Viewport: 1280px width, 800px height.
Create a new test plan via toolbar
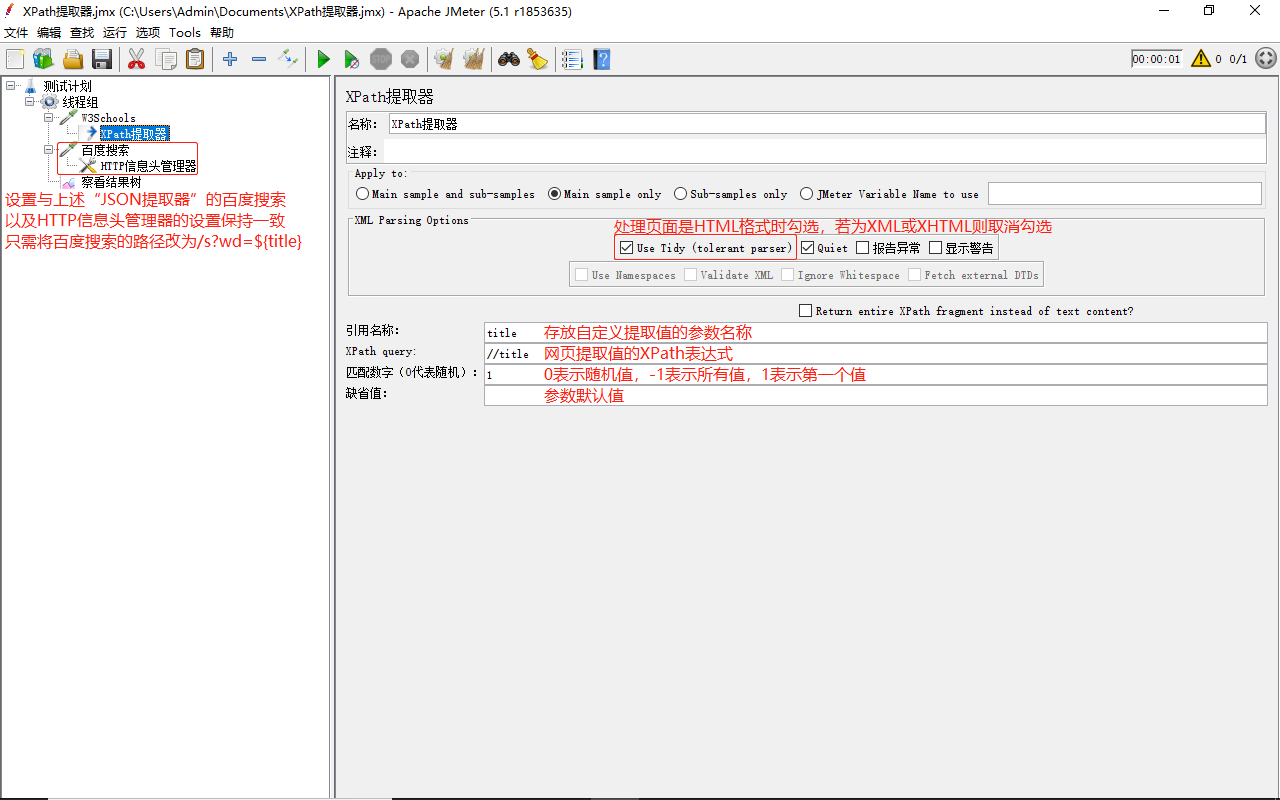pos(14,59)
